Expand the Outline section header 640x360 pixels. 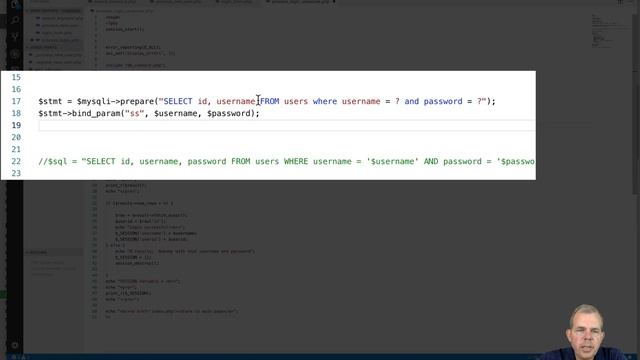pyautogui.click(x=54, y=252)
